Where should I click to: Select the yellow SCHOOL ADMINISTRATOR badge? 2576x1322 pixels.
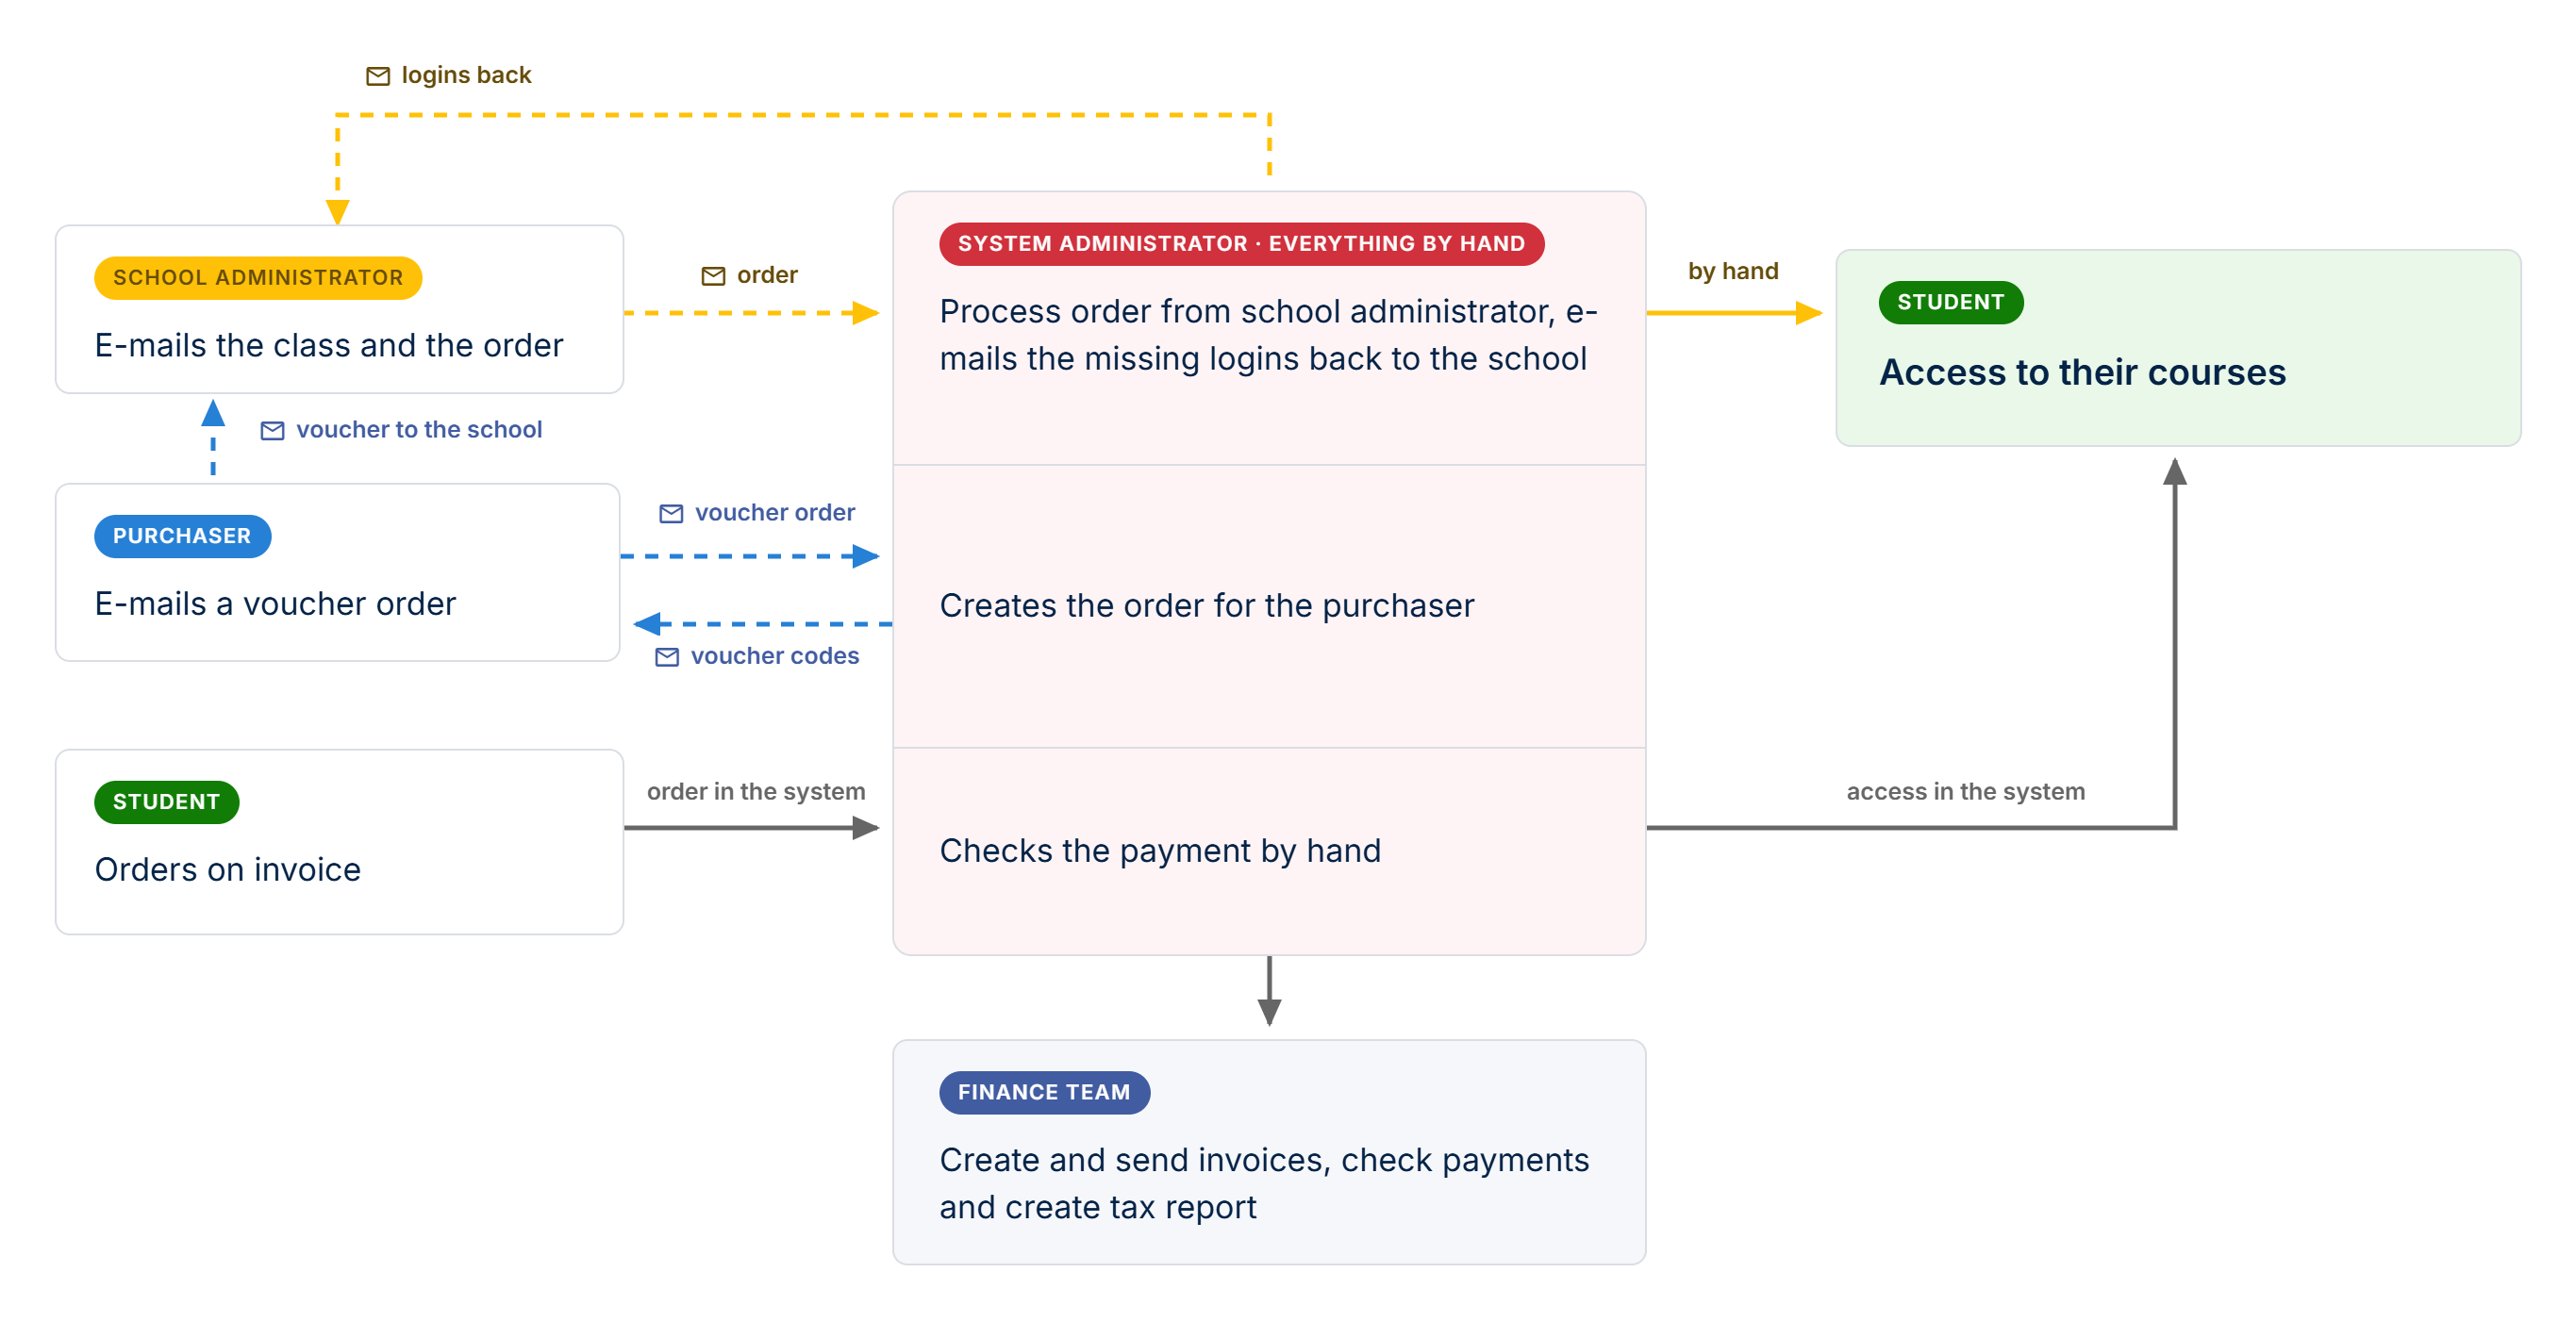coord(258,278)
